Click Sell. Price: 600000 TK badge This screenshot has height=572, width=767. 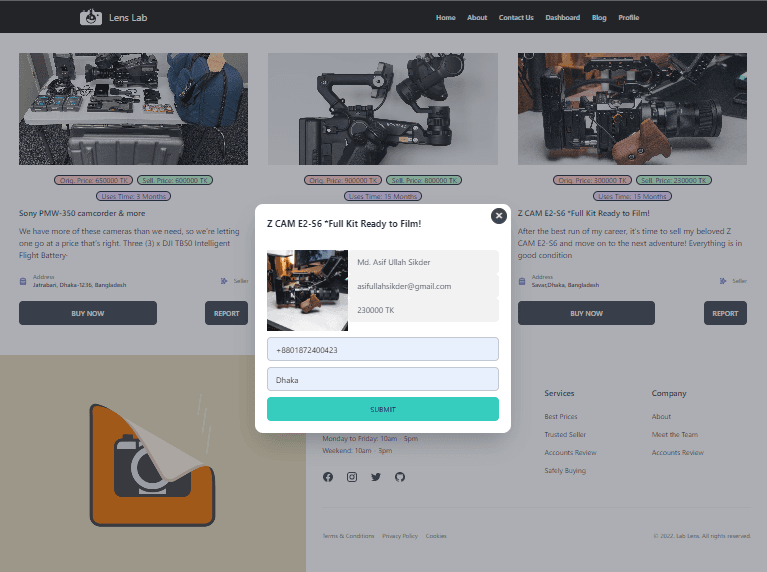coord(175,181)
